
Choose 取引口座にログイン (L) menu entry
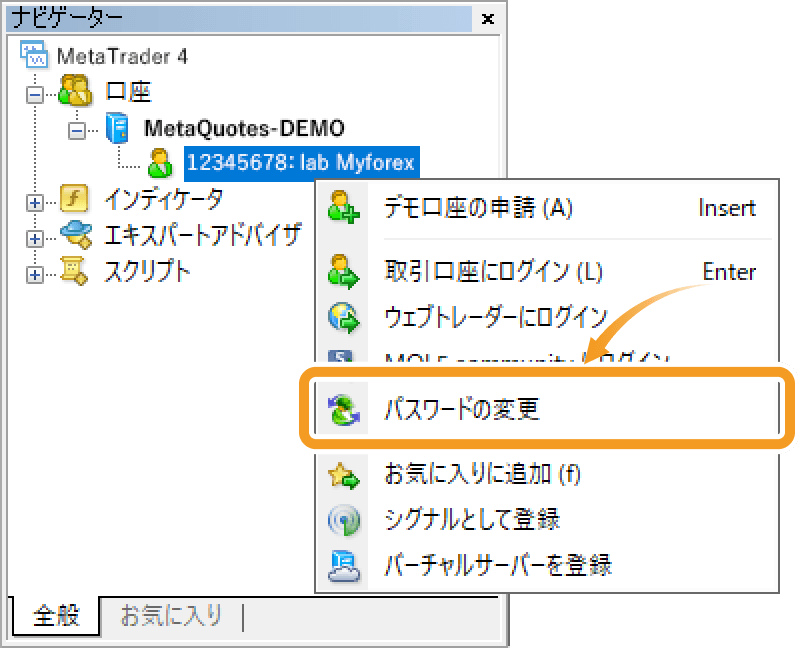pyautogui.click(x=547, y=271)
